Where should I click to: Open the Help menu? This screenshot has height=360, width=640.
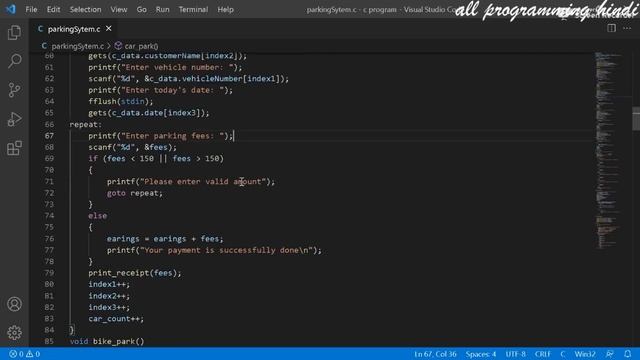point(225,9)
